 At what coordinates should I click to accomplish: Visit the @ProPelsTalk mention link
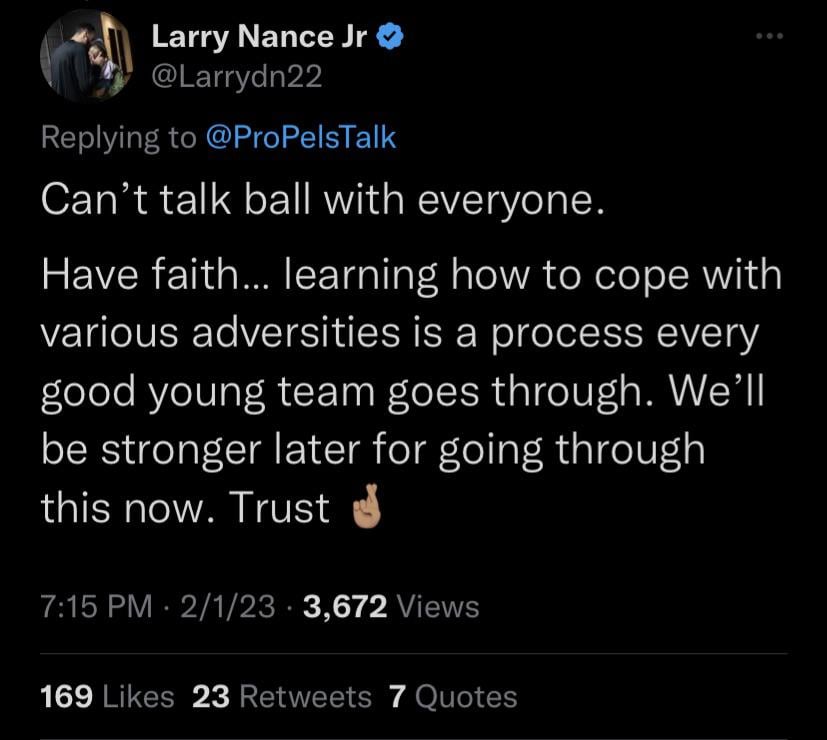tap(301, 137)
